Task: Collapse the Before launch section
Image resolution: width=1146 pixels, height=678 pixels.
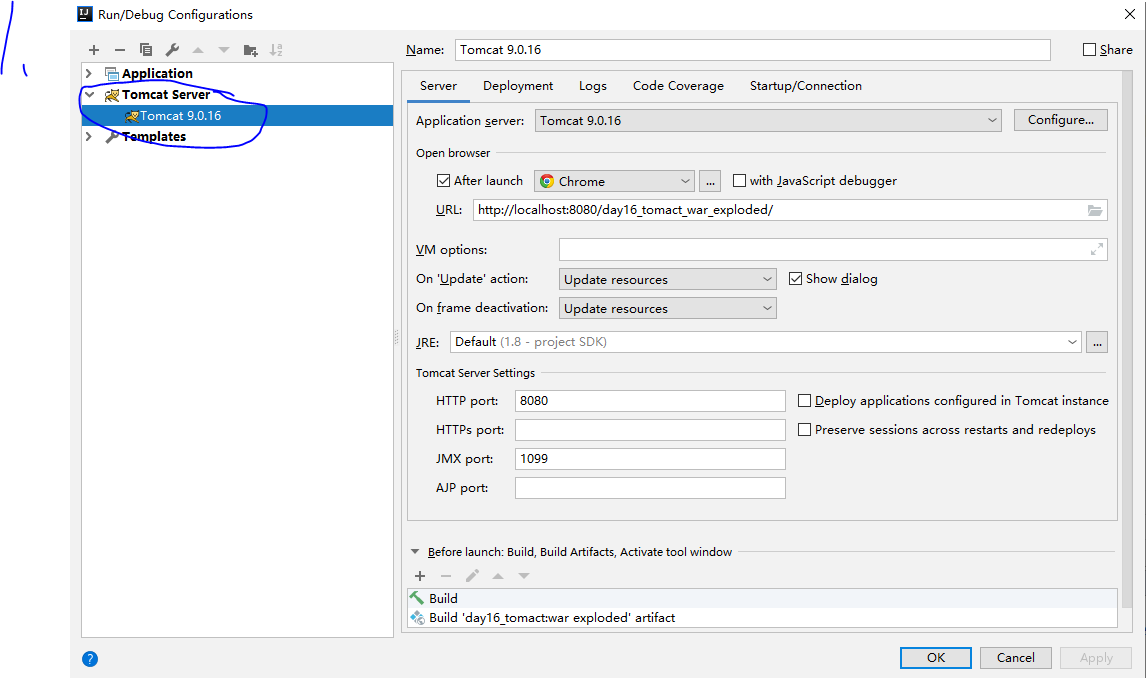Action: (415, 552)
